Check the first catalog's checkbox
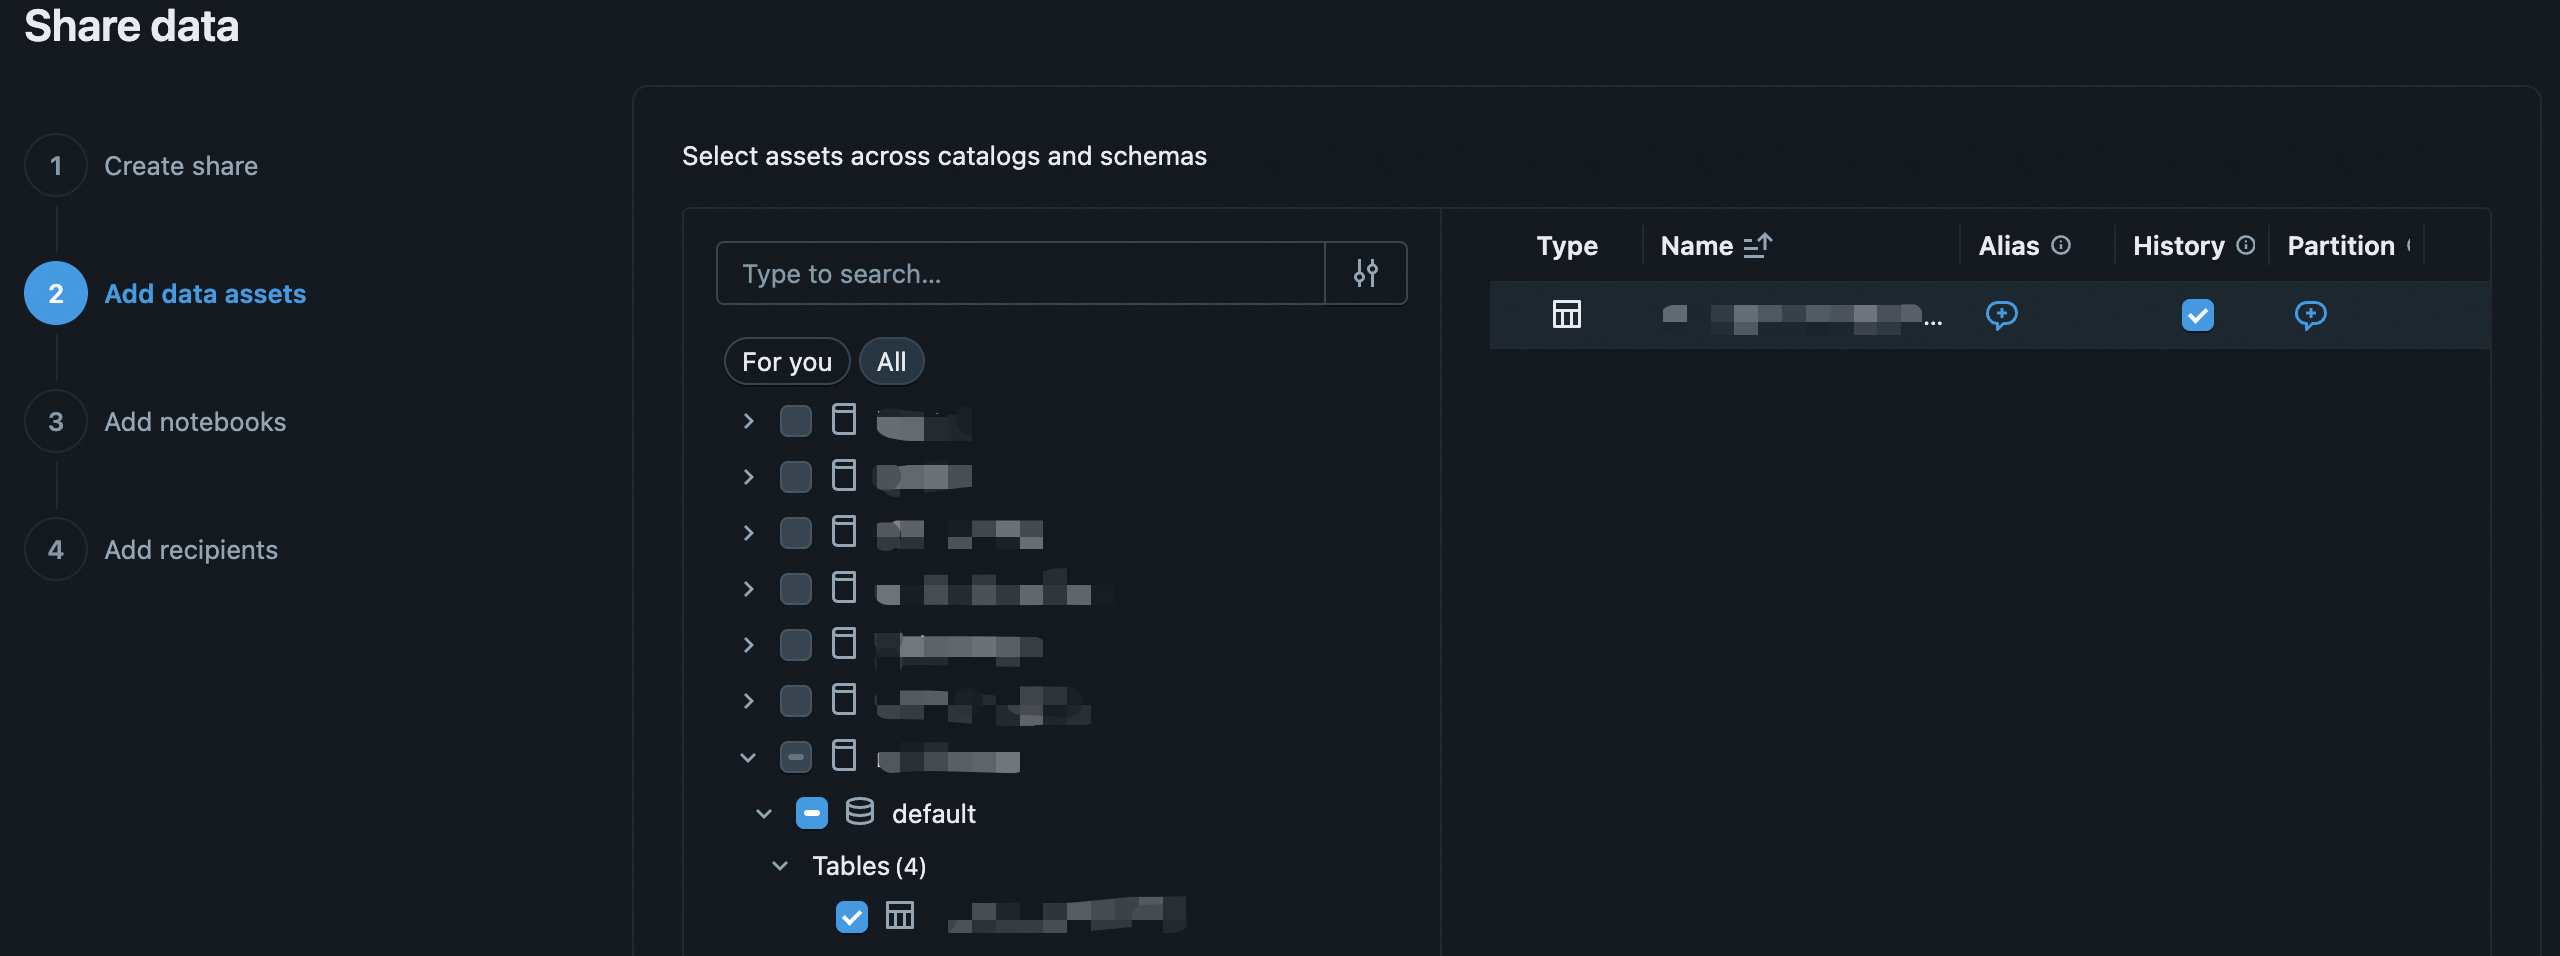2560x956 pixels. [x=796, y=421]
